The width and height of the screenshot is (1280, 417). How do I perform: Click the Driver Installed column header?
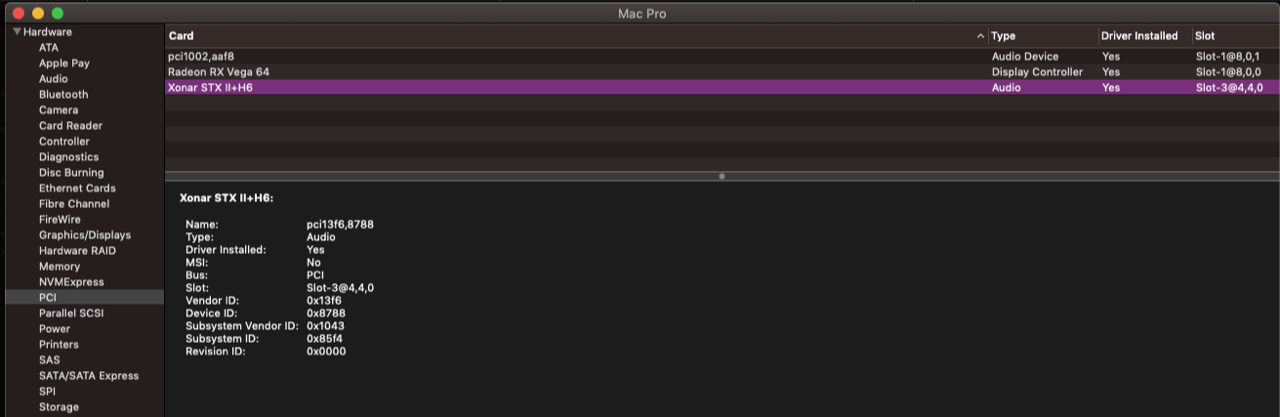tap(1145, 36)
